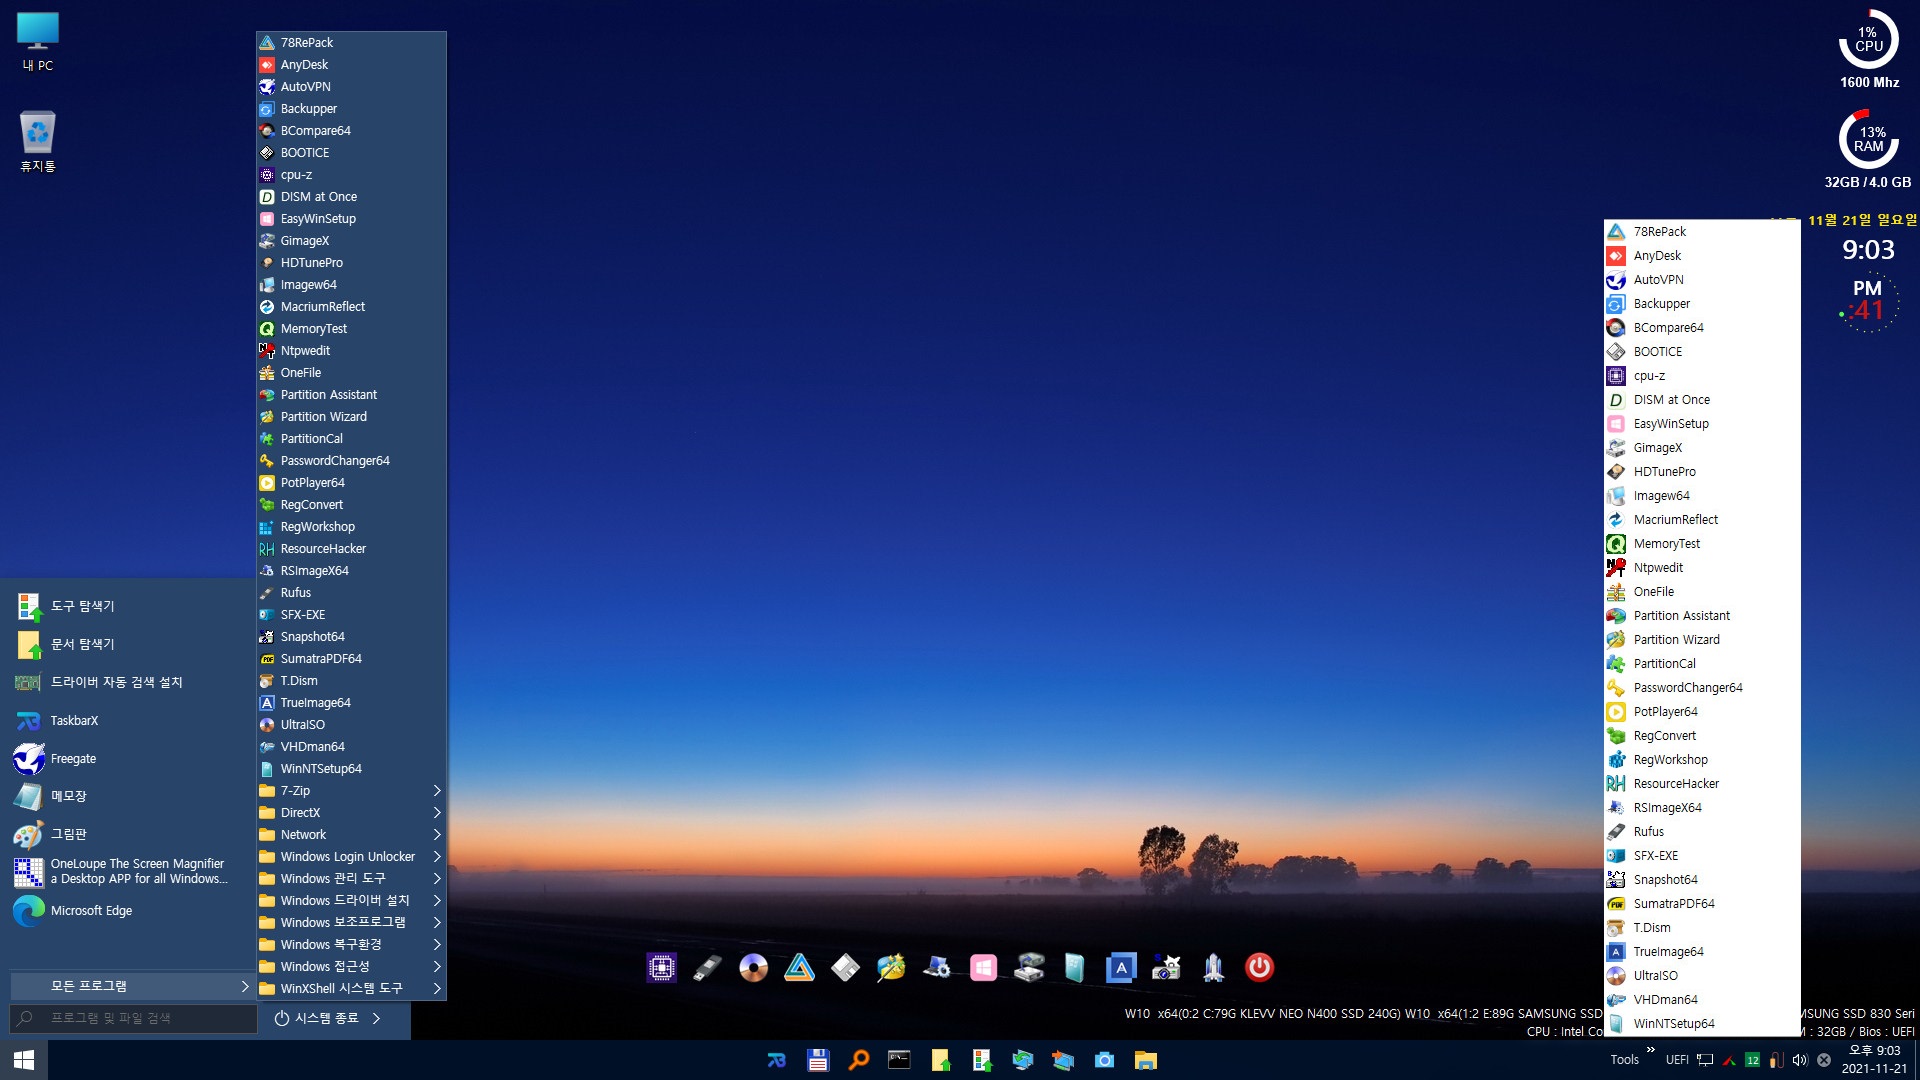Expand the Windows 드라이버 설치 folder
The height and width of the screenshot is (1080, 1920).
[350, 900]
